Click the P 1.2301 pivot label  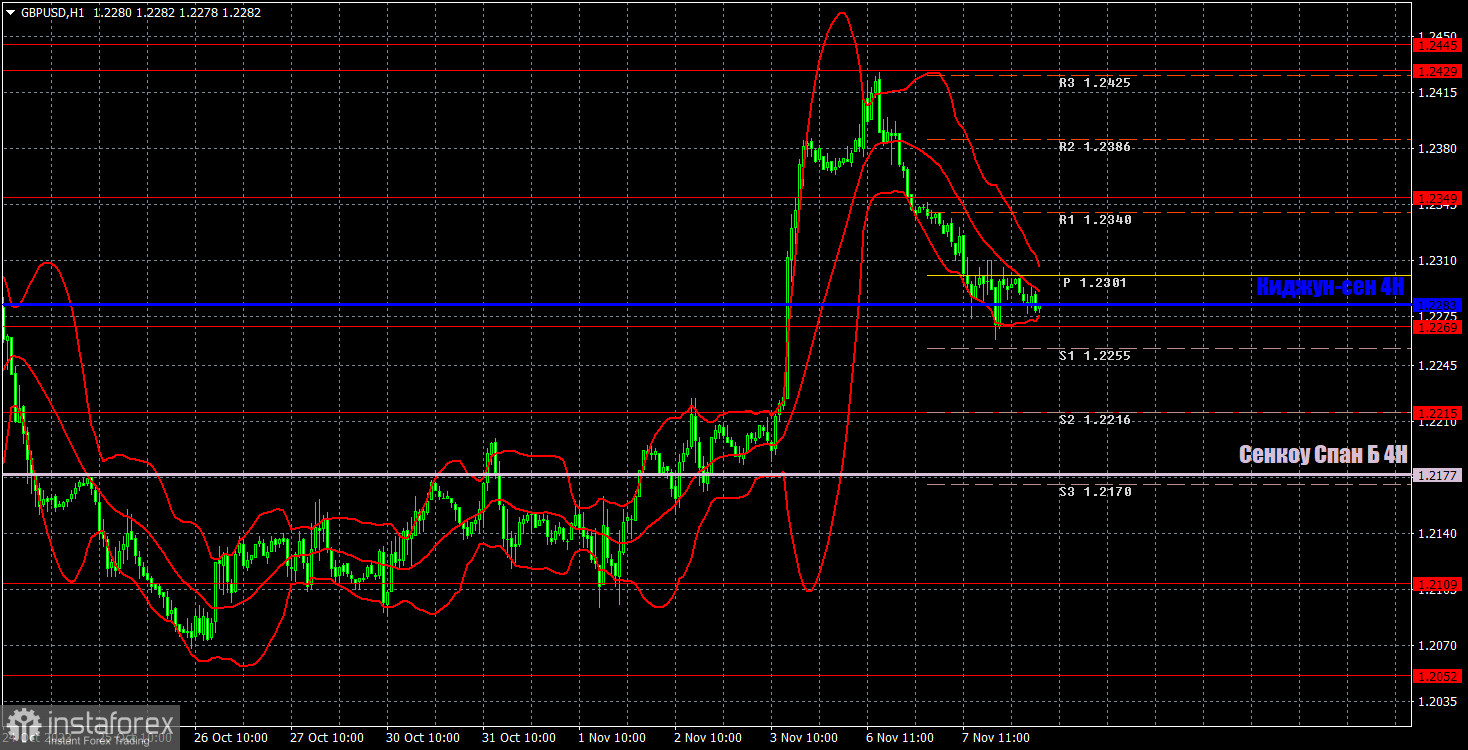pyautogui.click(x=1095, y=283)
